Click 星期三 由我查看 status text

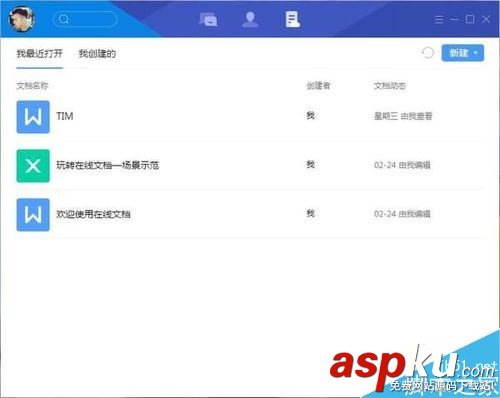pyautogui.click(x=403, y=116)
